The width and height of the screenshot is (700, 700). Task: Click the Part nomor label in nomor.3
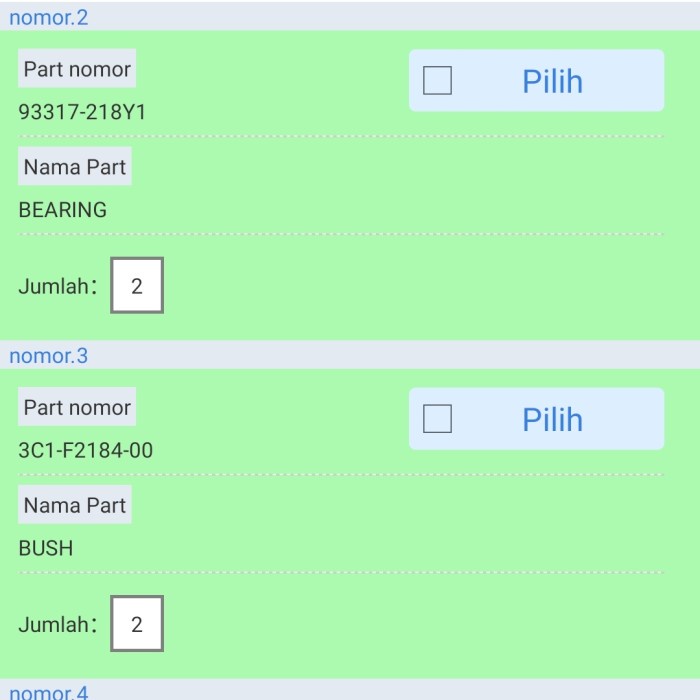(x=77, y=407)
